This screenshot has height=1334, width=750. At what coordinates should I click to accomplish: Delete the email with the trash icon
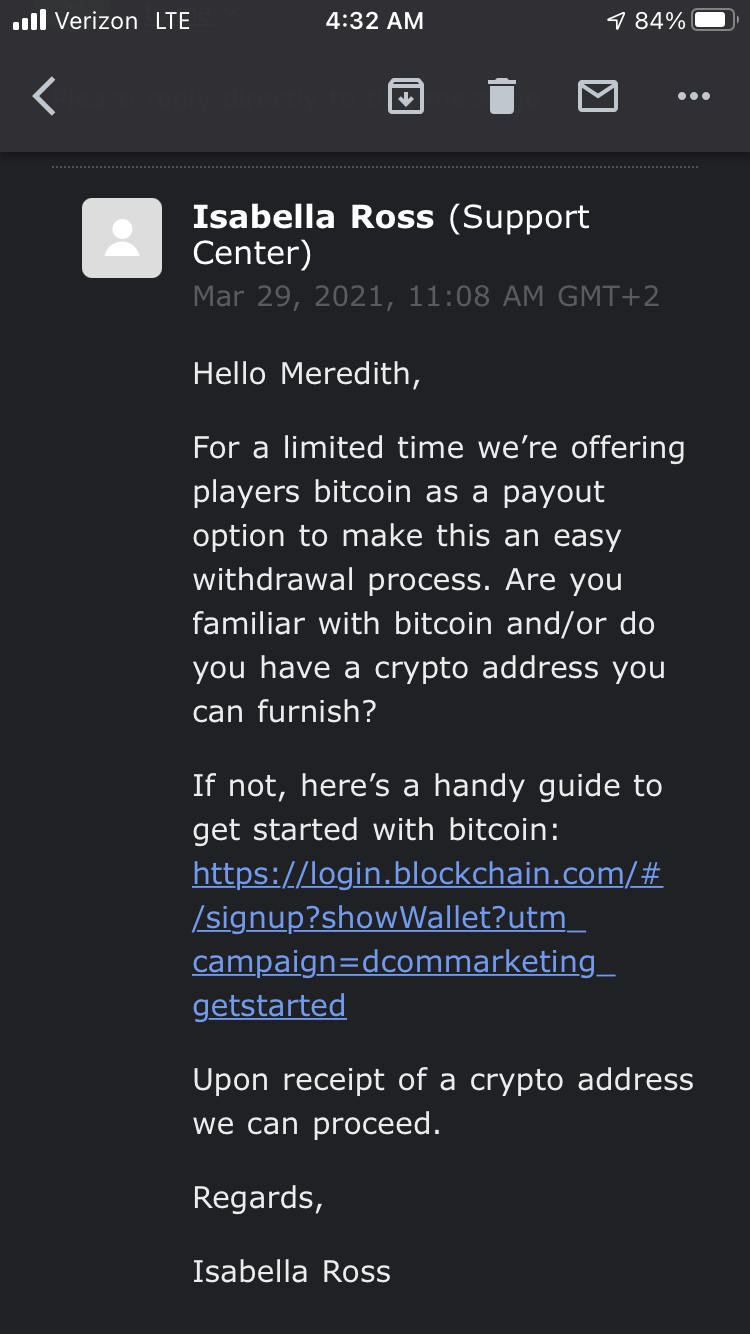tap(502, 97)
